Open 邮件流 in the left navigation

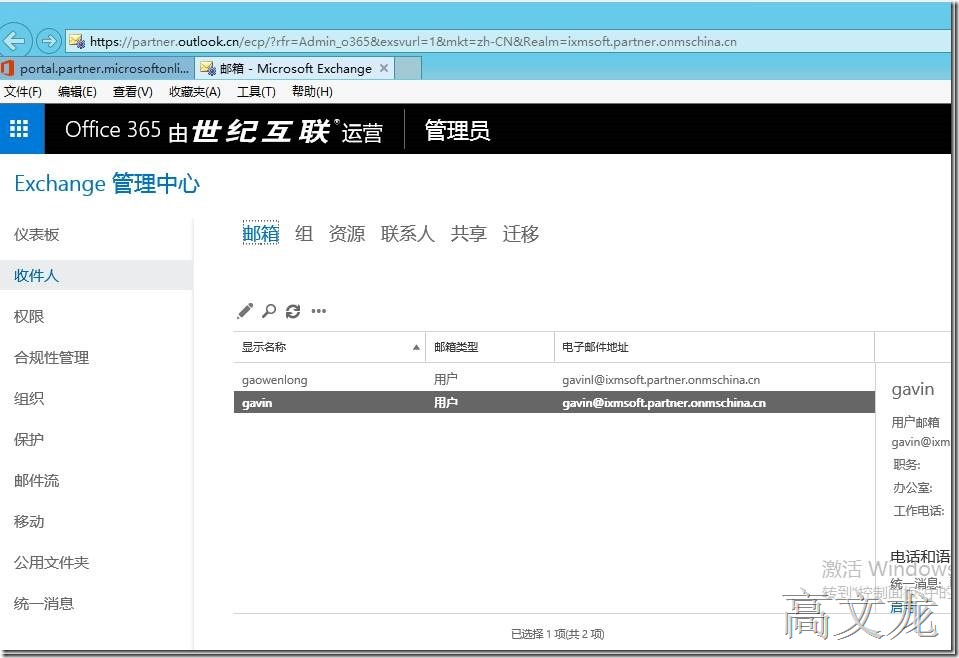pos(37,480)
